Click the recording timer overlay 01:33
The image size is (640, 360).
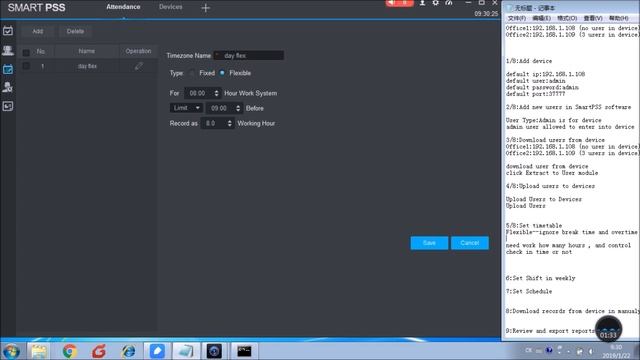point(608,329)
